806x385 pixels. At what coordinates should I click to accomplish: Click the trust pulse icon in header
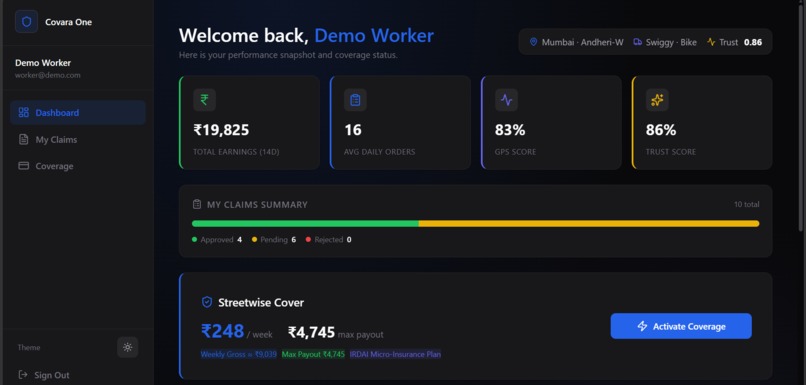click(x=711, y=42)
